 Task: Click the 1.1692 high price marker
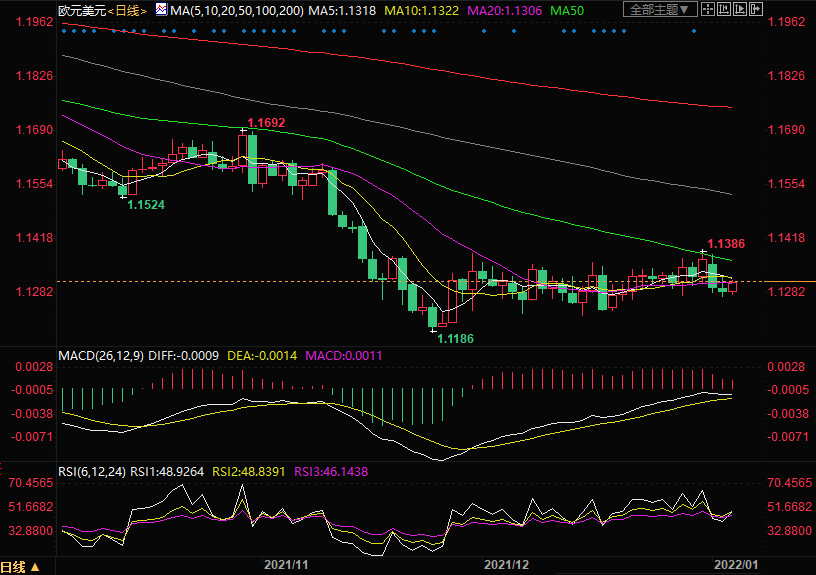tap(266, 123)
